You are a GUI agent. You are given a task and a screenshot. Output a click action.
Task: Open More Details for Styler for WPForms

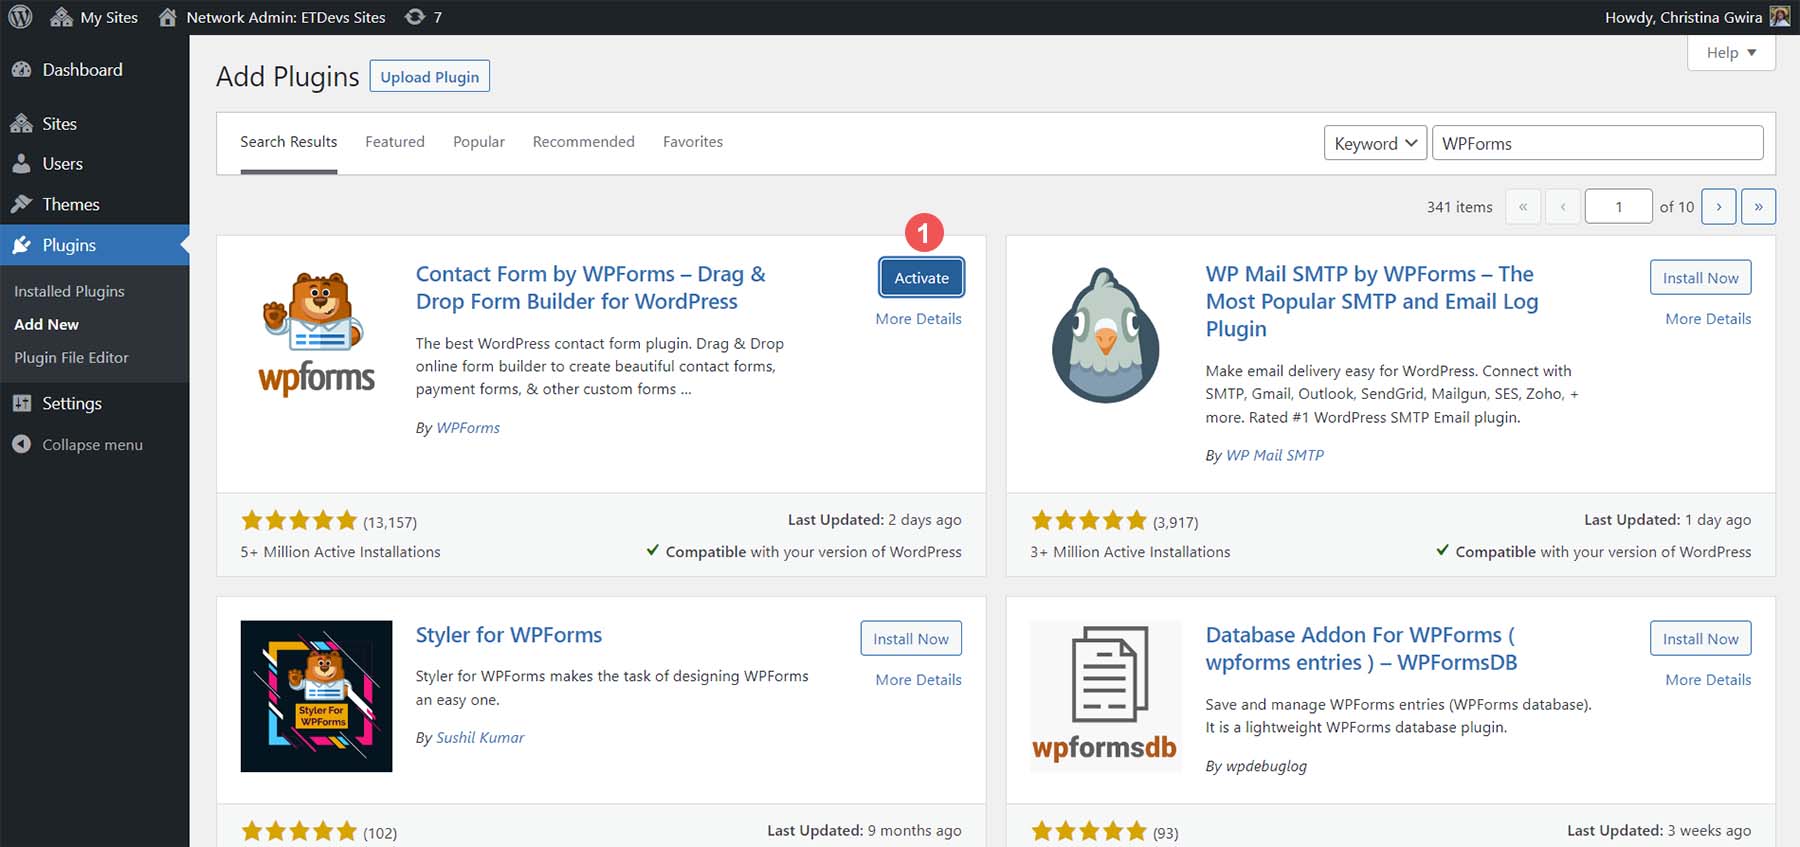pos(918,680)
